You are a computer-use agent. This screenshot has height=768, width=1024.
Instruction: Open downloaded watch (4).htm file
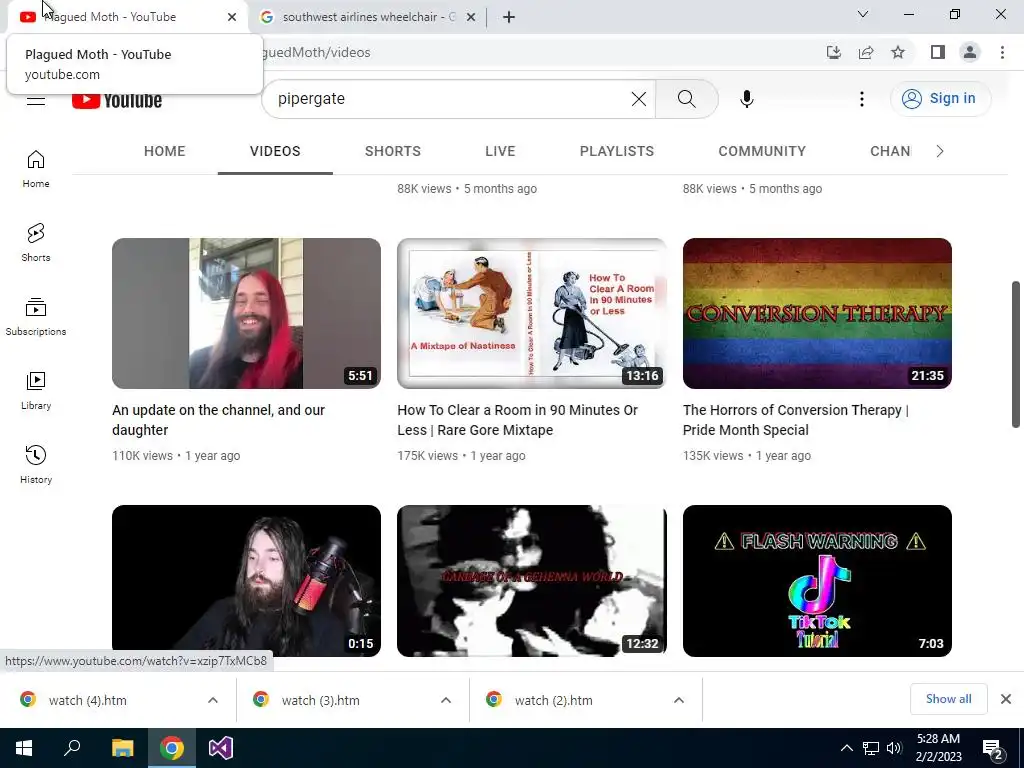(88, 700)
